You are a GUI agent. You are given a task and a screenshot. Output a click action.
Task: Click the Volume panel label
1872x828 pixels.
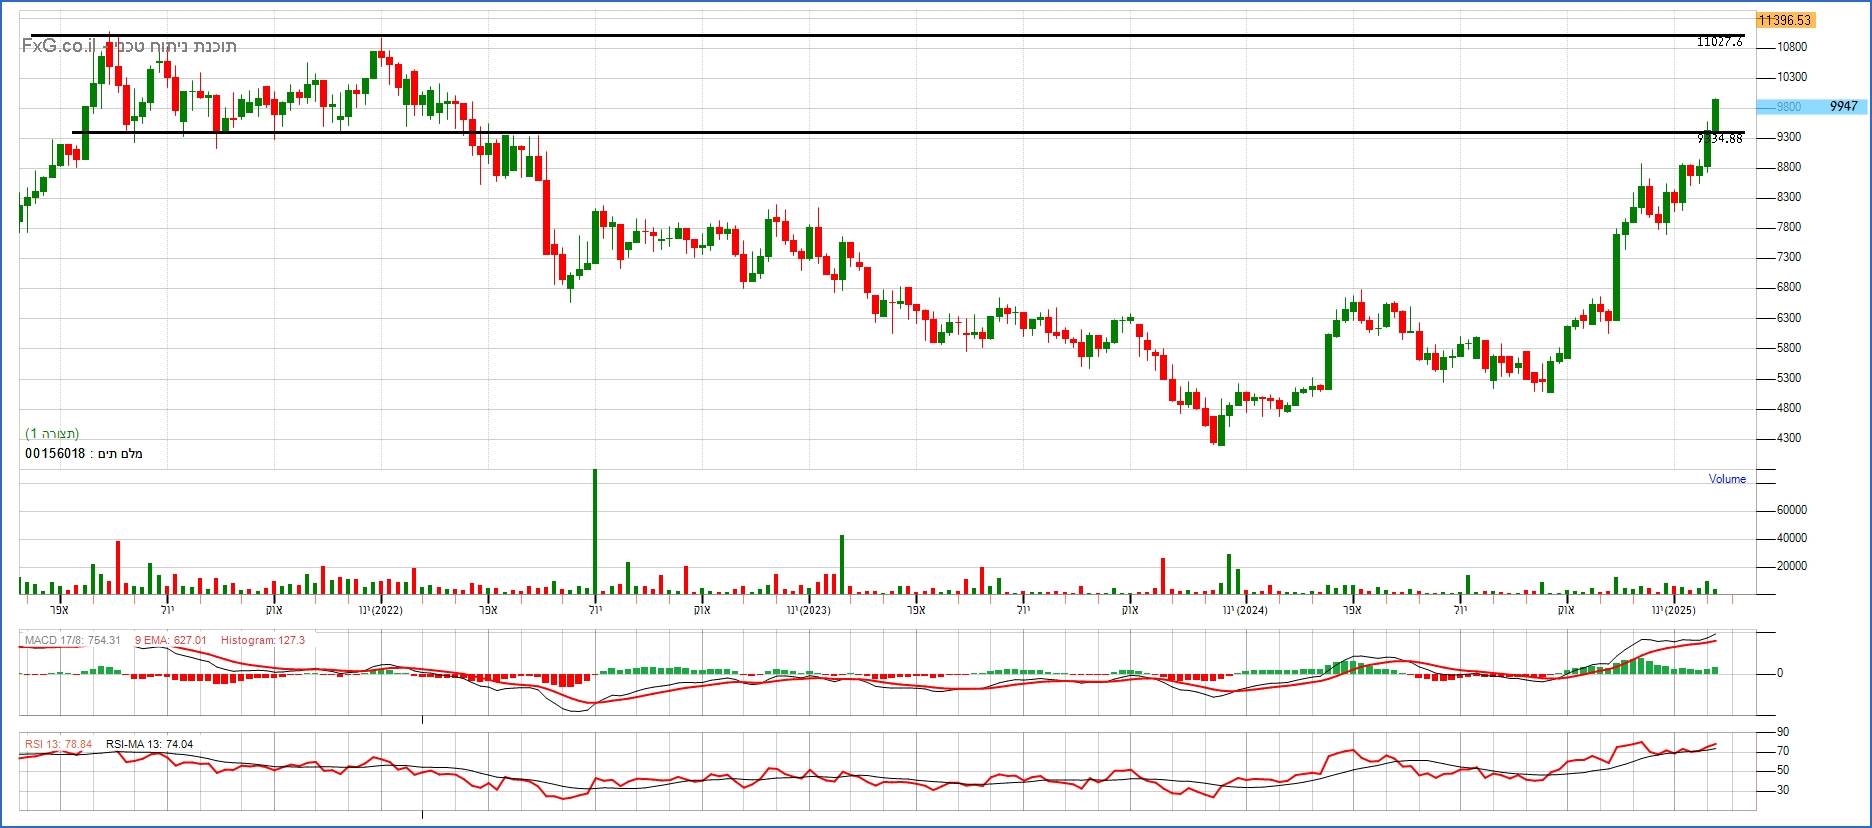point(1726,479)
